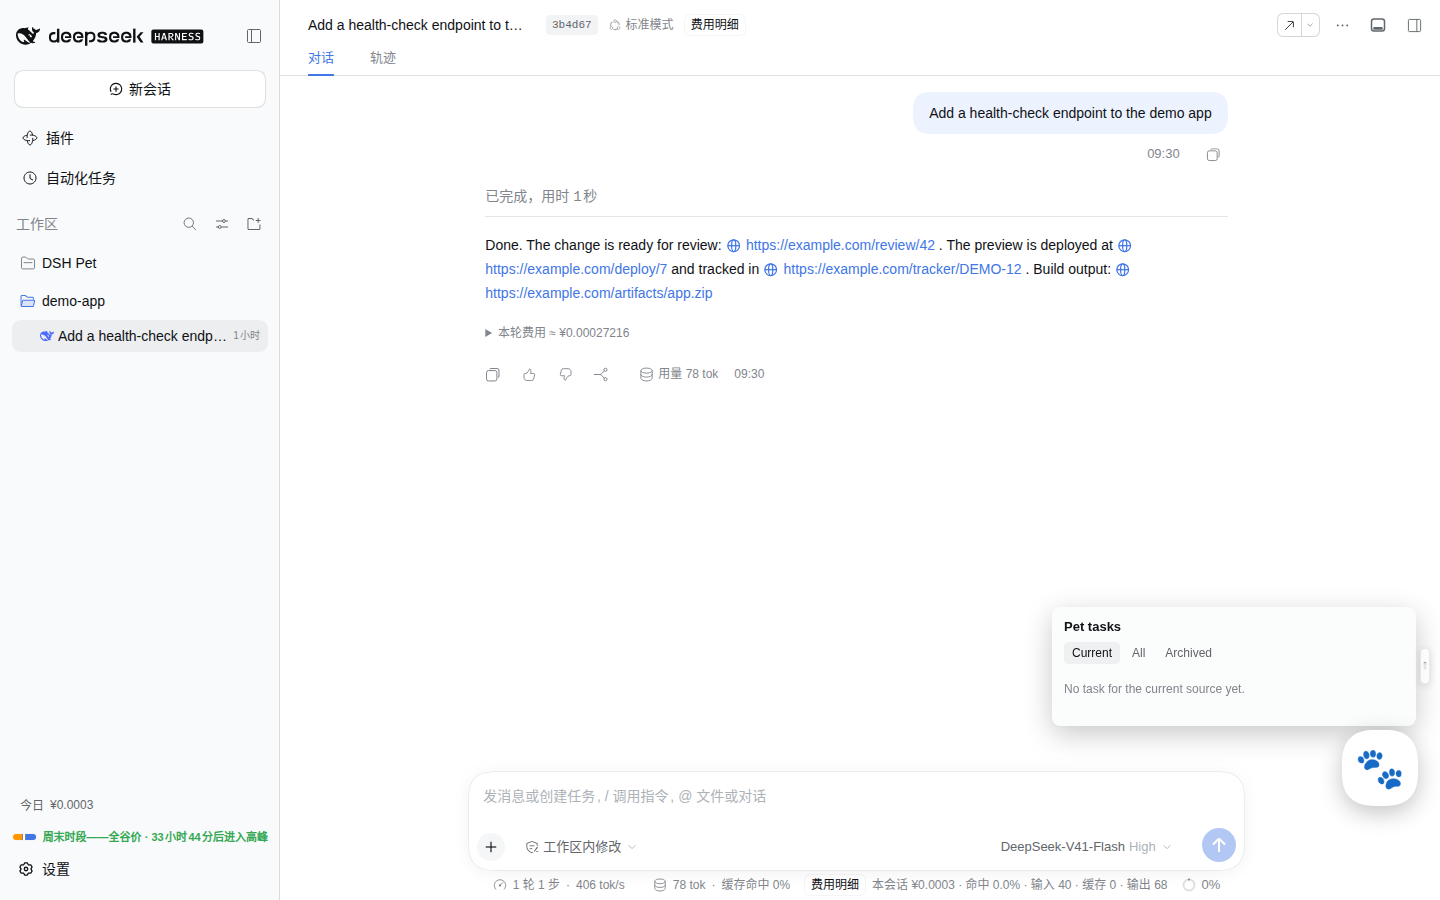1440x900 pixels.
Task: Switch to the 轨迹 tab
Action: (x=383, y=58)
